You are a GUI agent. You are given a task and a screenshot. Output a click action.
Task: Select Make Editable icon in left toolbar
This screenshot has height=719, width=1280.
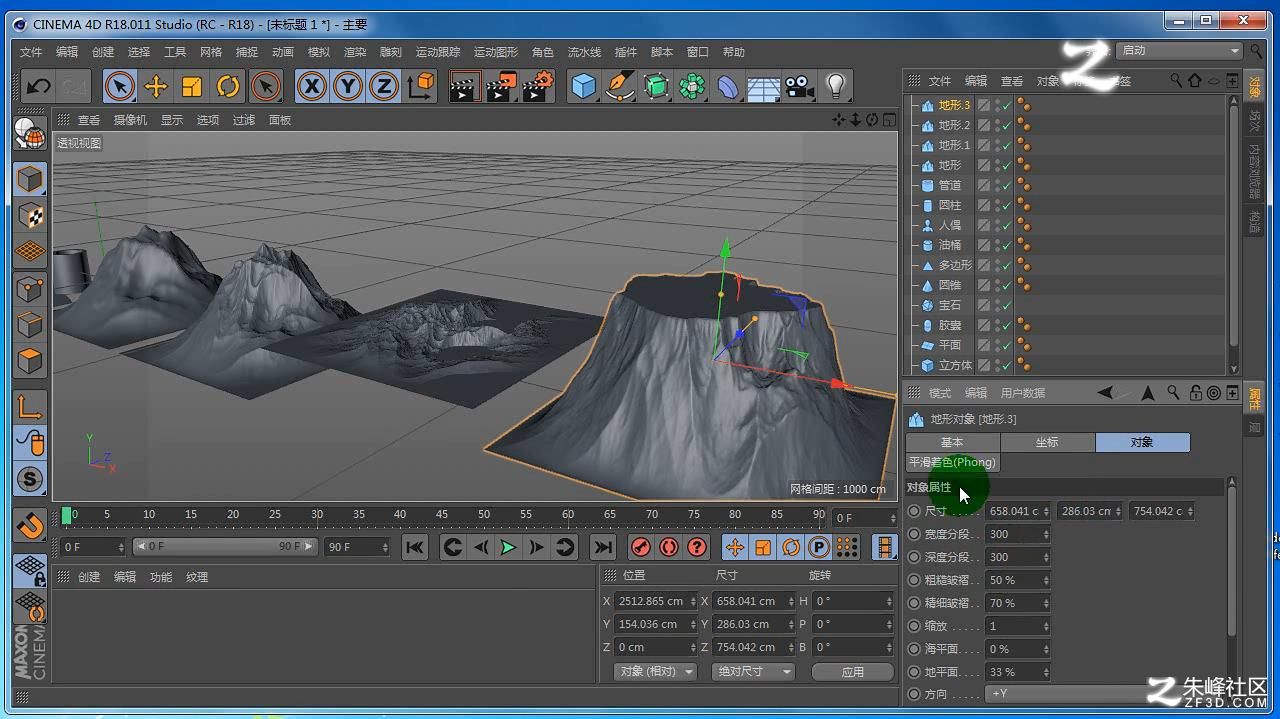(x=30, y=134)
